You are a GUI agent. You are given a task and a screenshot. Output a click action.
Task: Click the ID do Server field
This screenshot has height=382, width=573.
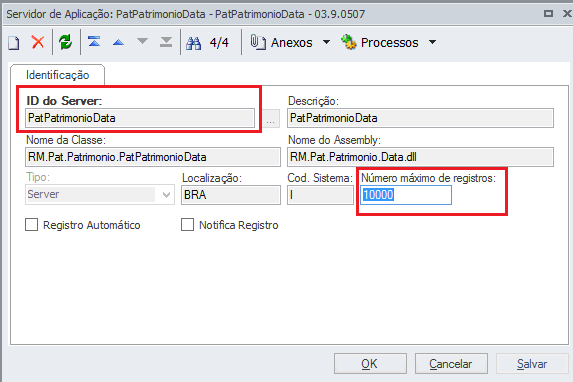click(140, 118)
